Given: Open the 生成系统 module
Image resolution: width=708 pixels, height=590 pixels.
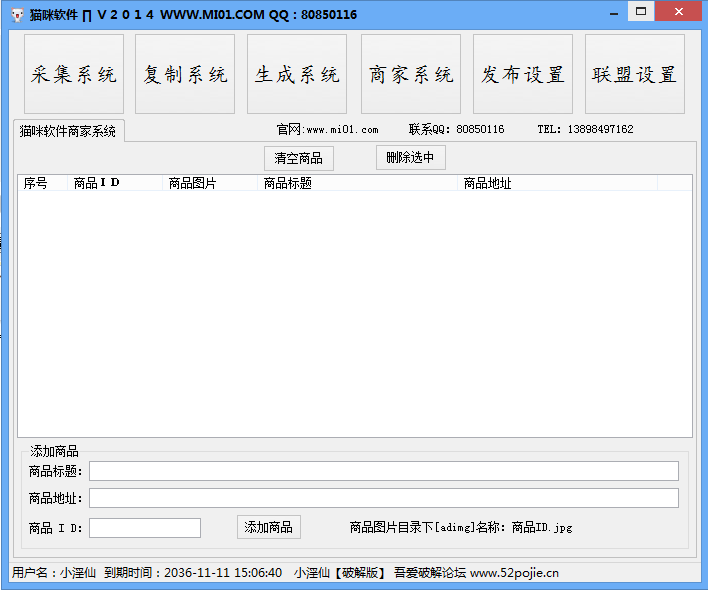Looking at the screenshot, I should click(x=297, y=75).
